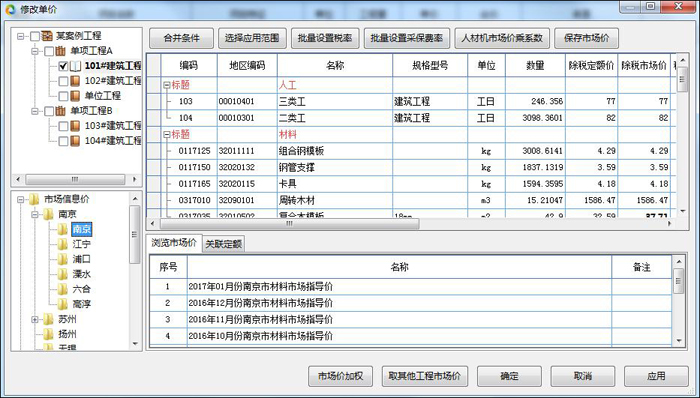The width and height of the screenshot is (700, 398).
Task: Click the project tree horizontal scrollbar thumb
Action: point(75,179)
